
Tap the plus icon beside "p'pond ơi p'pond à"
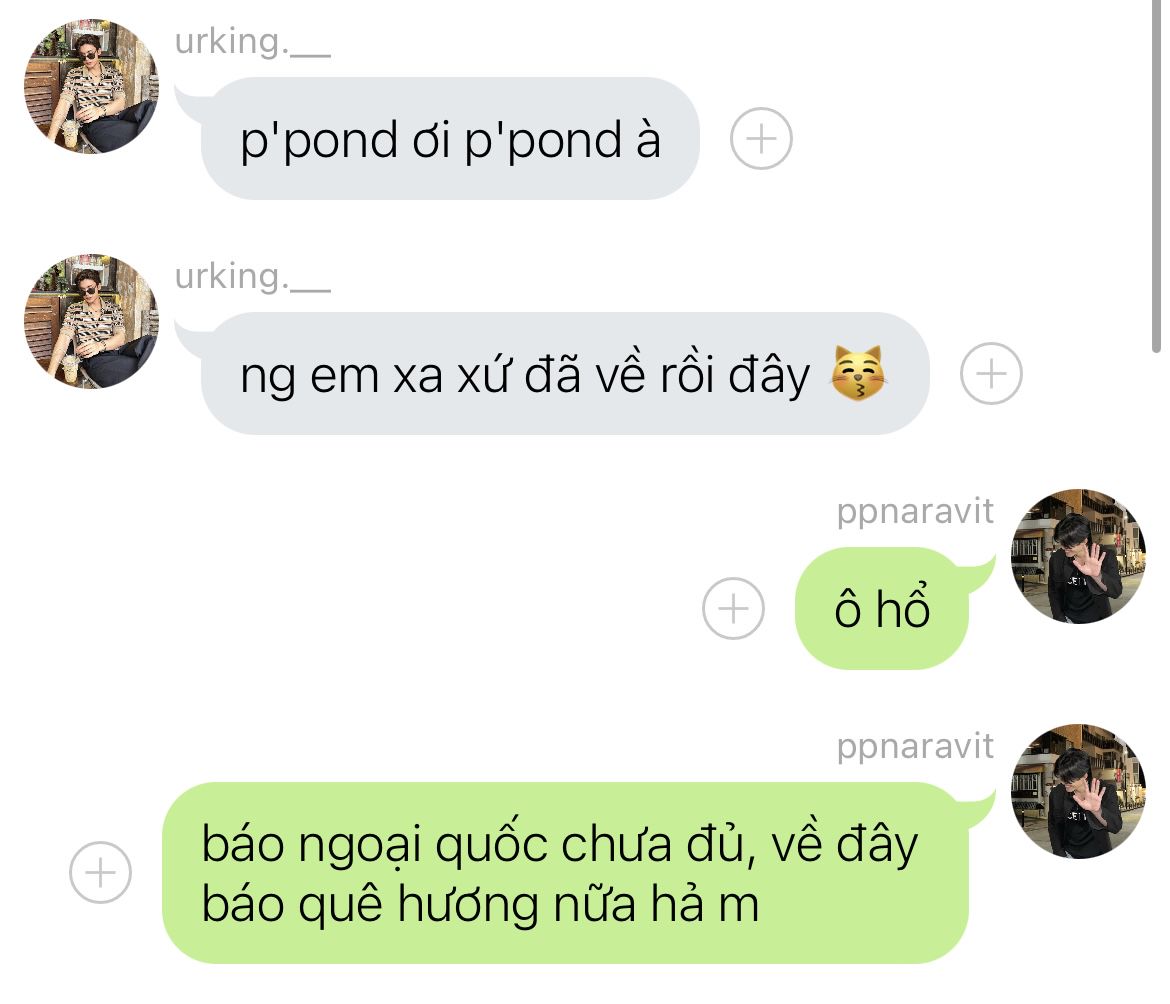tap(760, 139)
